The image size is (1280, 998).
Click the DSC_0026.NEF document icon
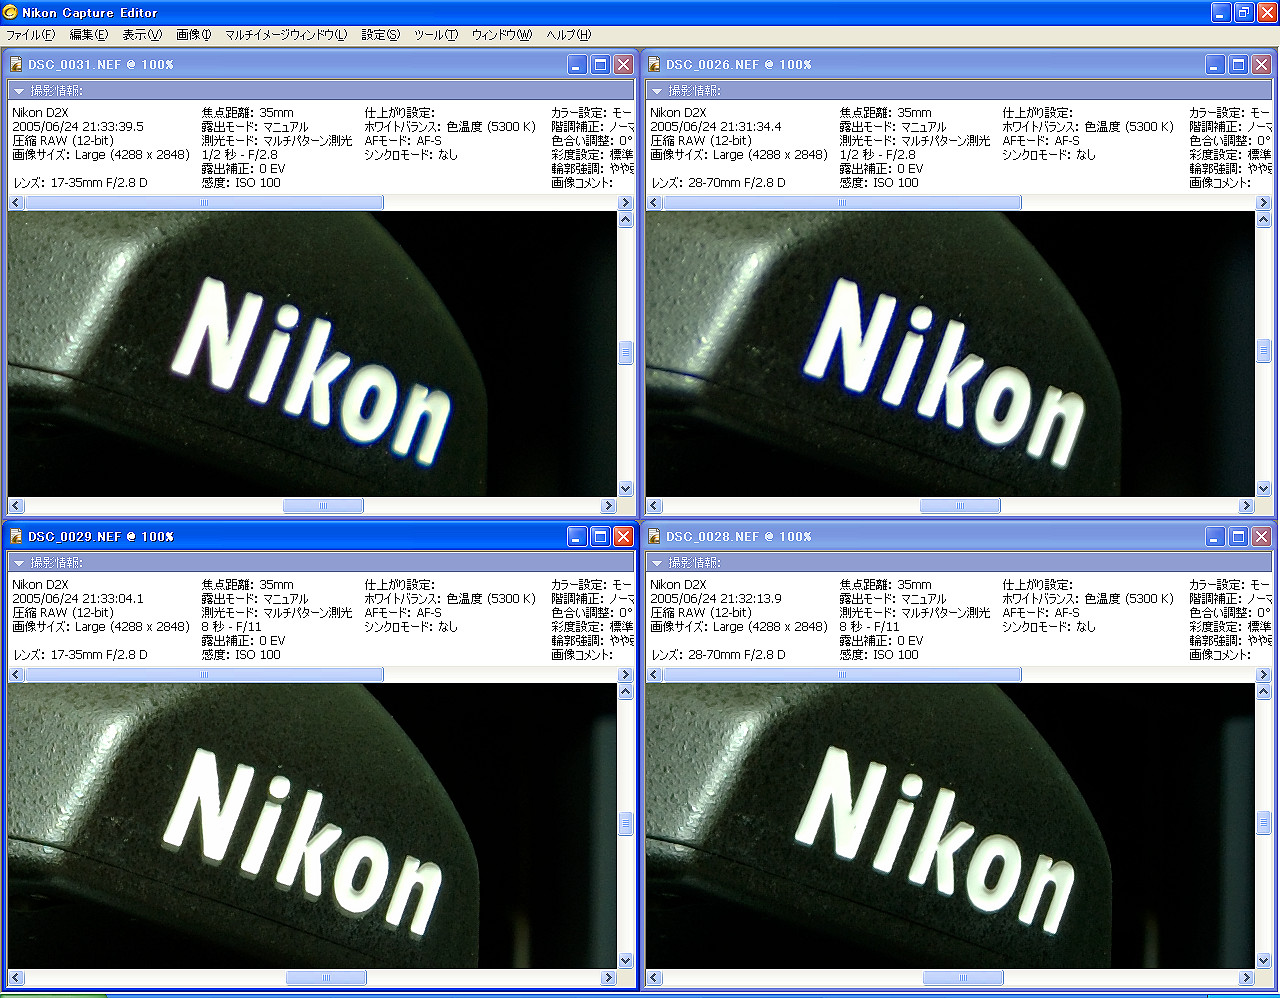point(654,64)
